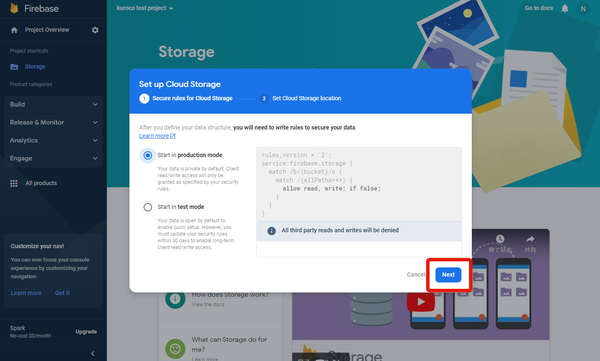This screenshot has width=600, height=361.
Task: Click inside the security rules code box
Action: (359, 184)
